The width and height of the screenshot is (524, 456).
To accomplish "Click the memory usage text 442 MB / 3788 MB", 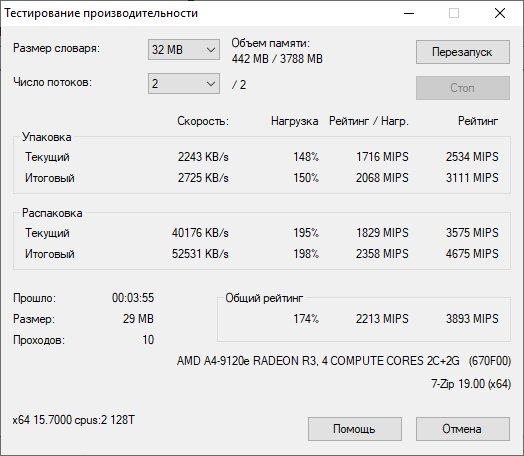I will 277,59.
